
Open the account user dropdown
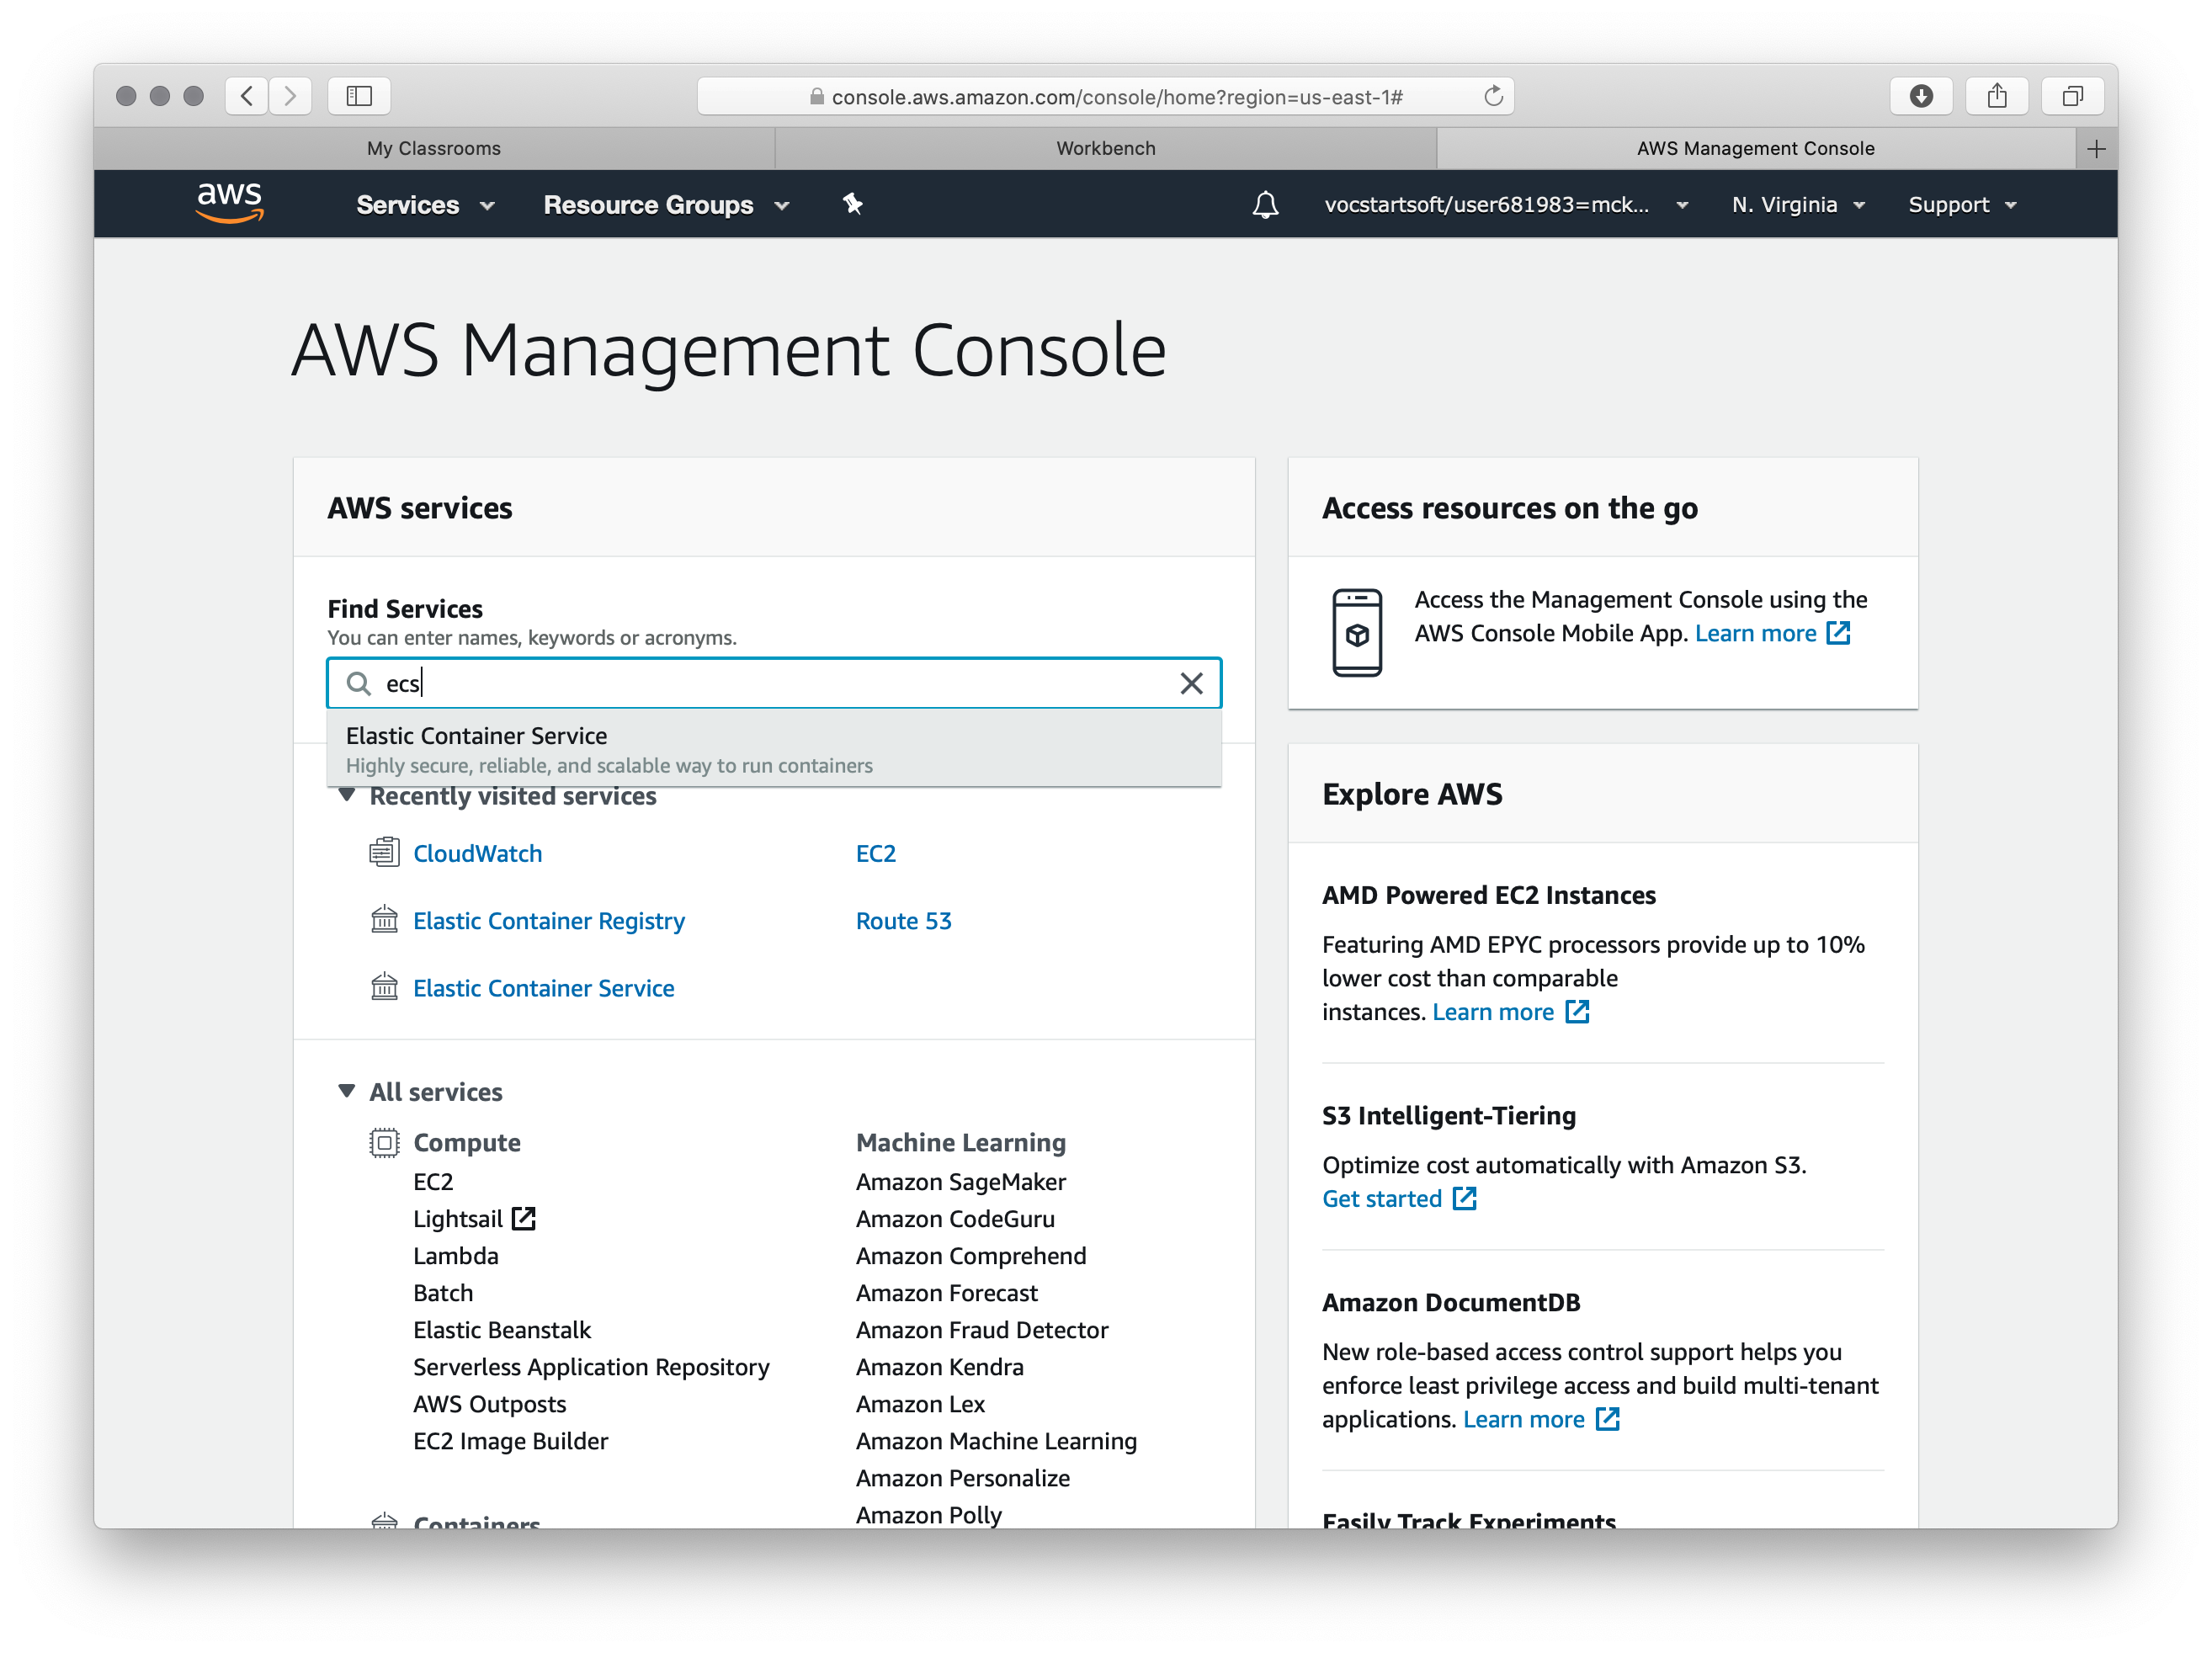tap(1506, 205)
